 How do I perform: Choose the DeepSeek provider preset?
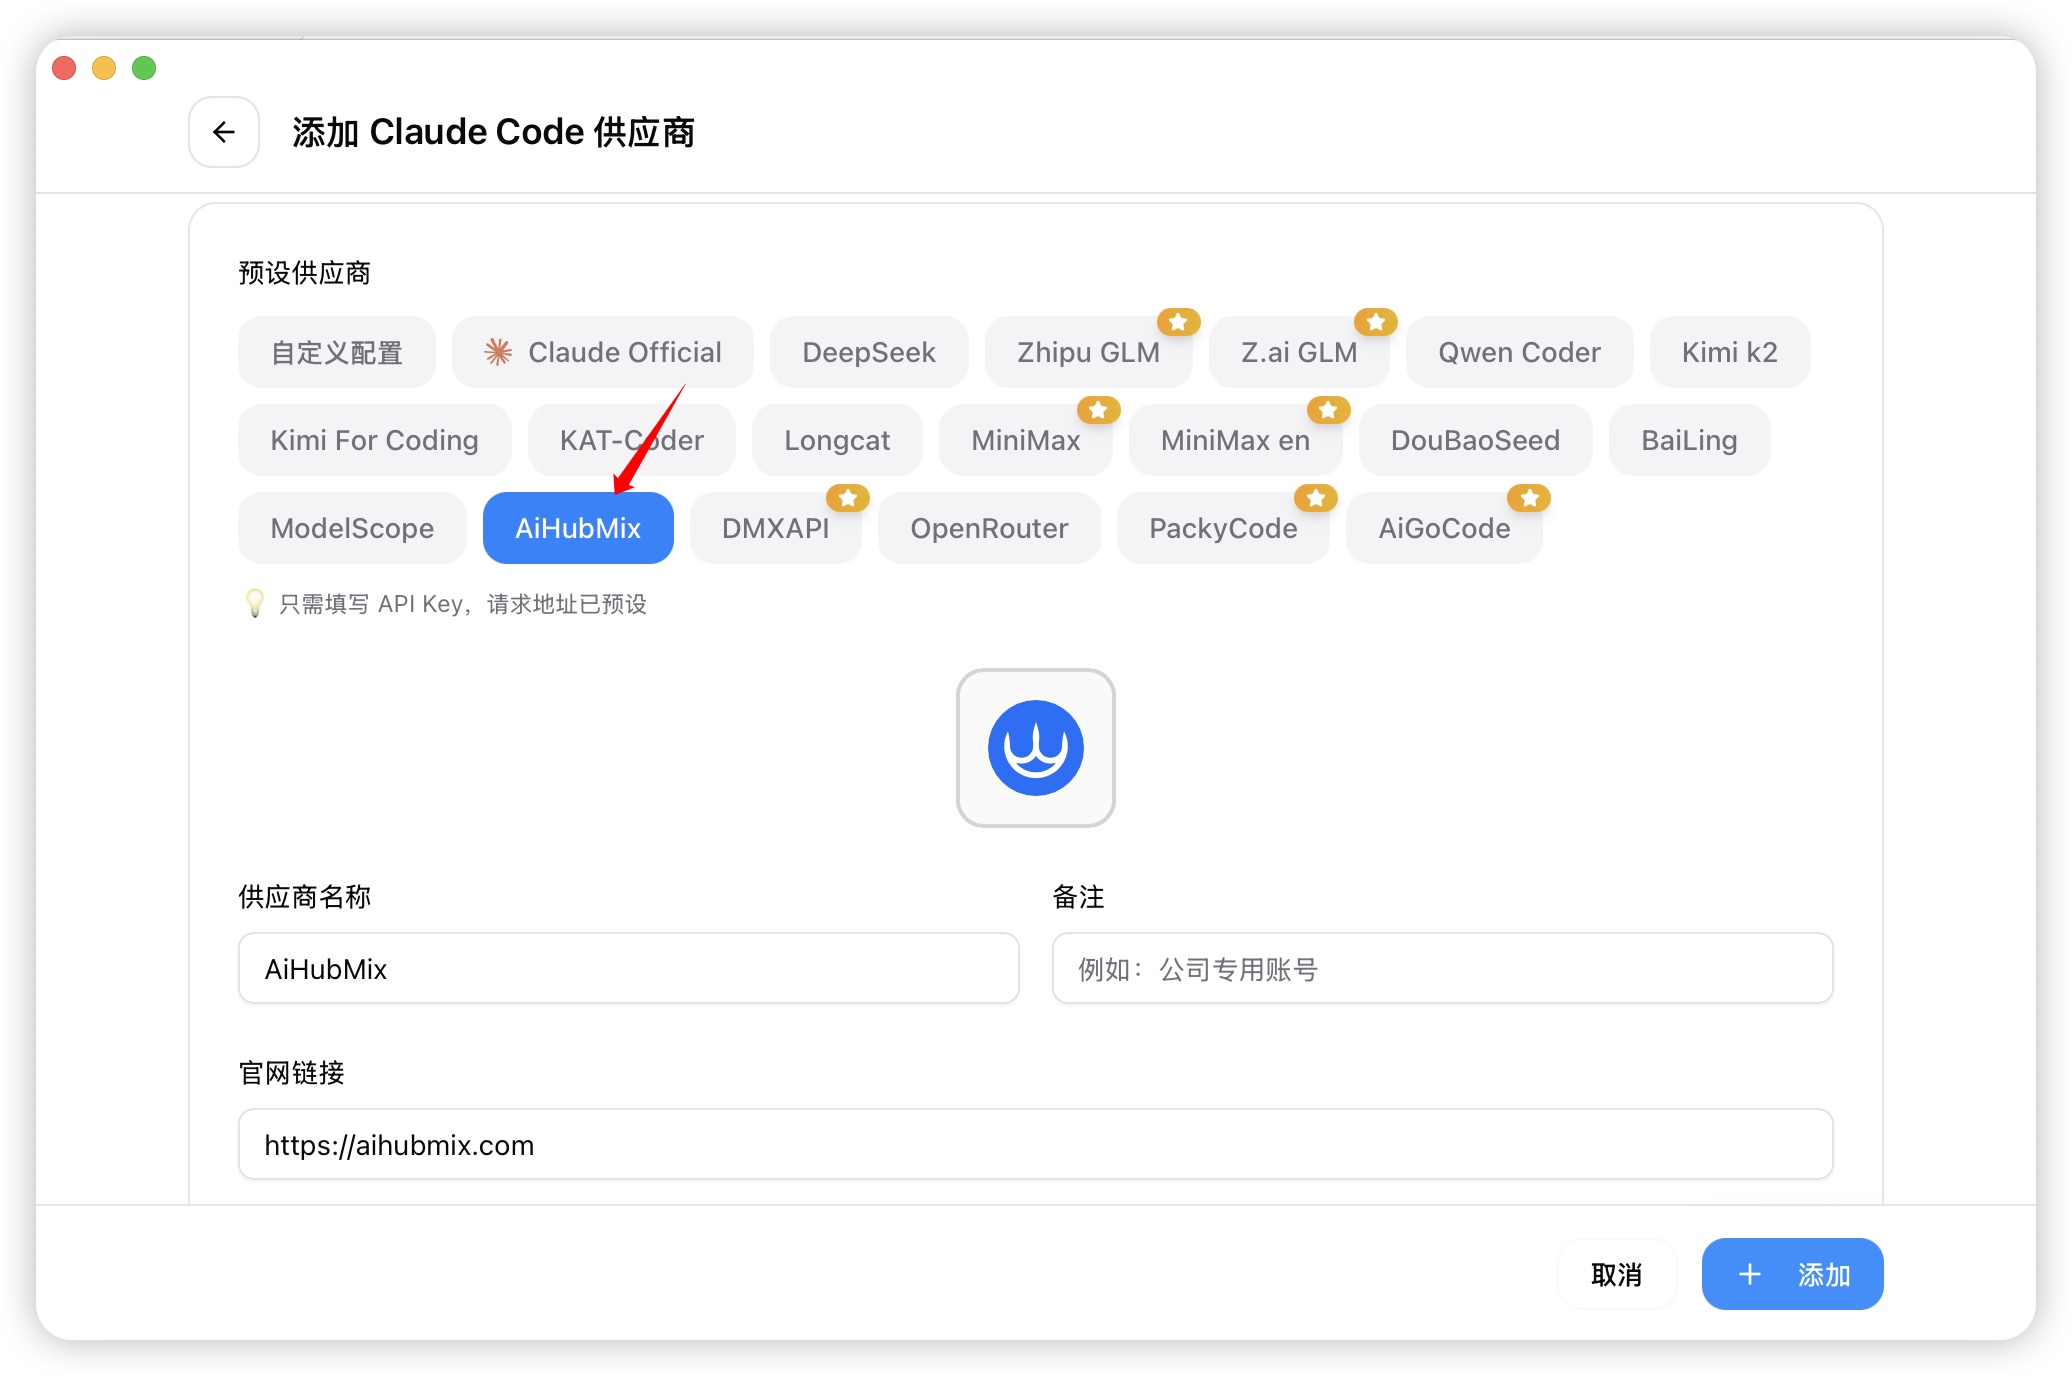click(868, 352)
